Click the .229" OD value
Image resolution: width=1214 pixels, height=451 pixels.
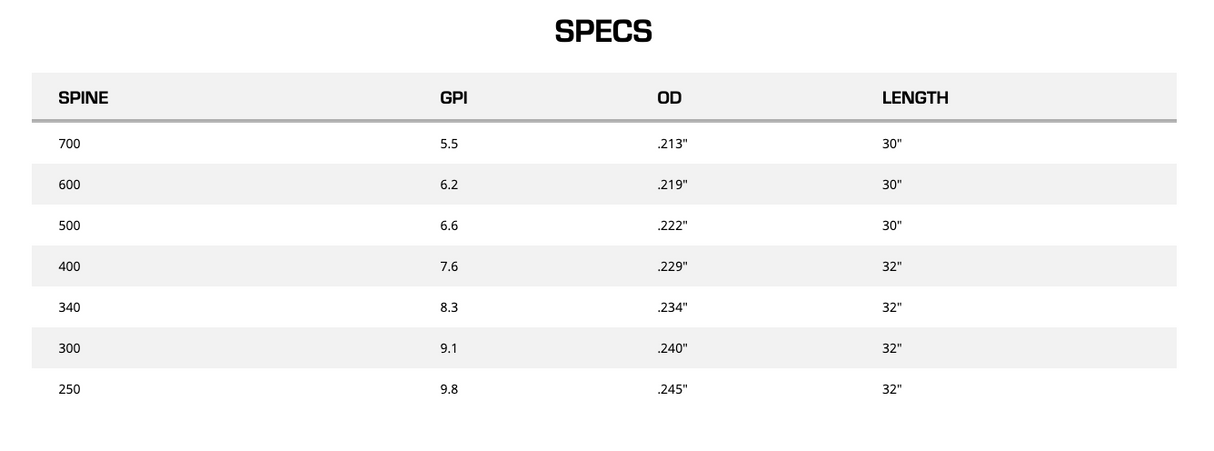tap(672, 267)
